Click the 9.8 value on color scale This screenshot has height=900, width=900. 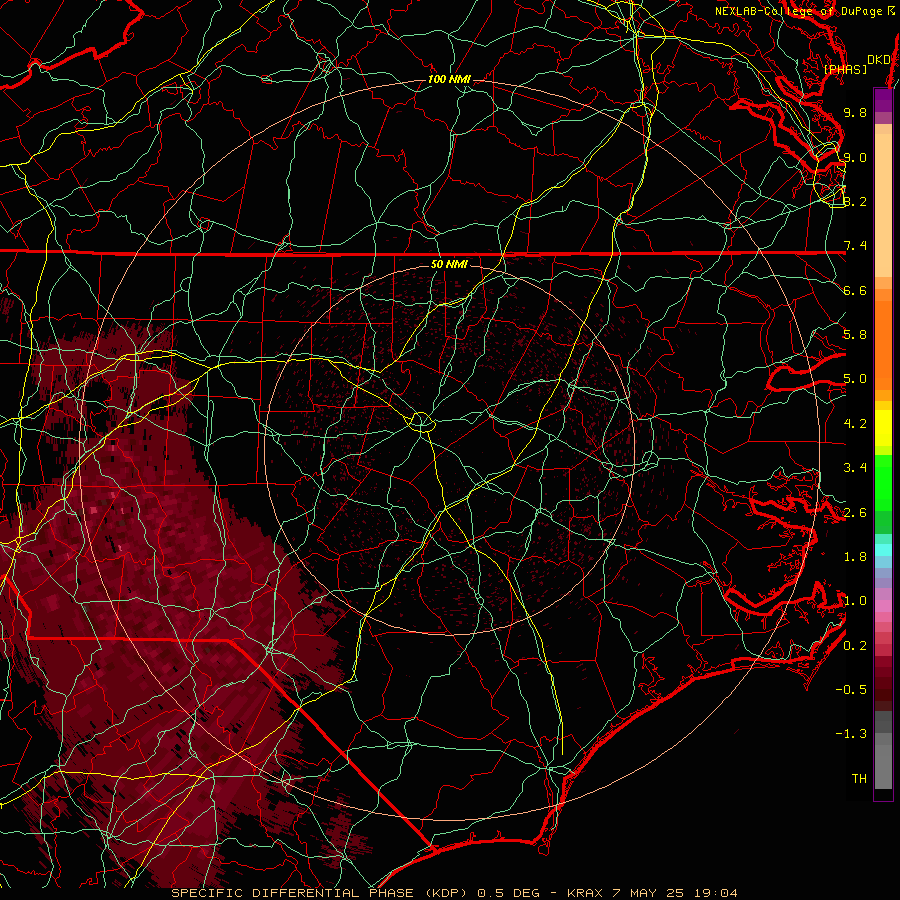click(x=855, y=112)
